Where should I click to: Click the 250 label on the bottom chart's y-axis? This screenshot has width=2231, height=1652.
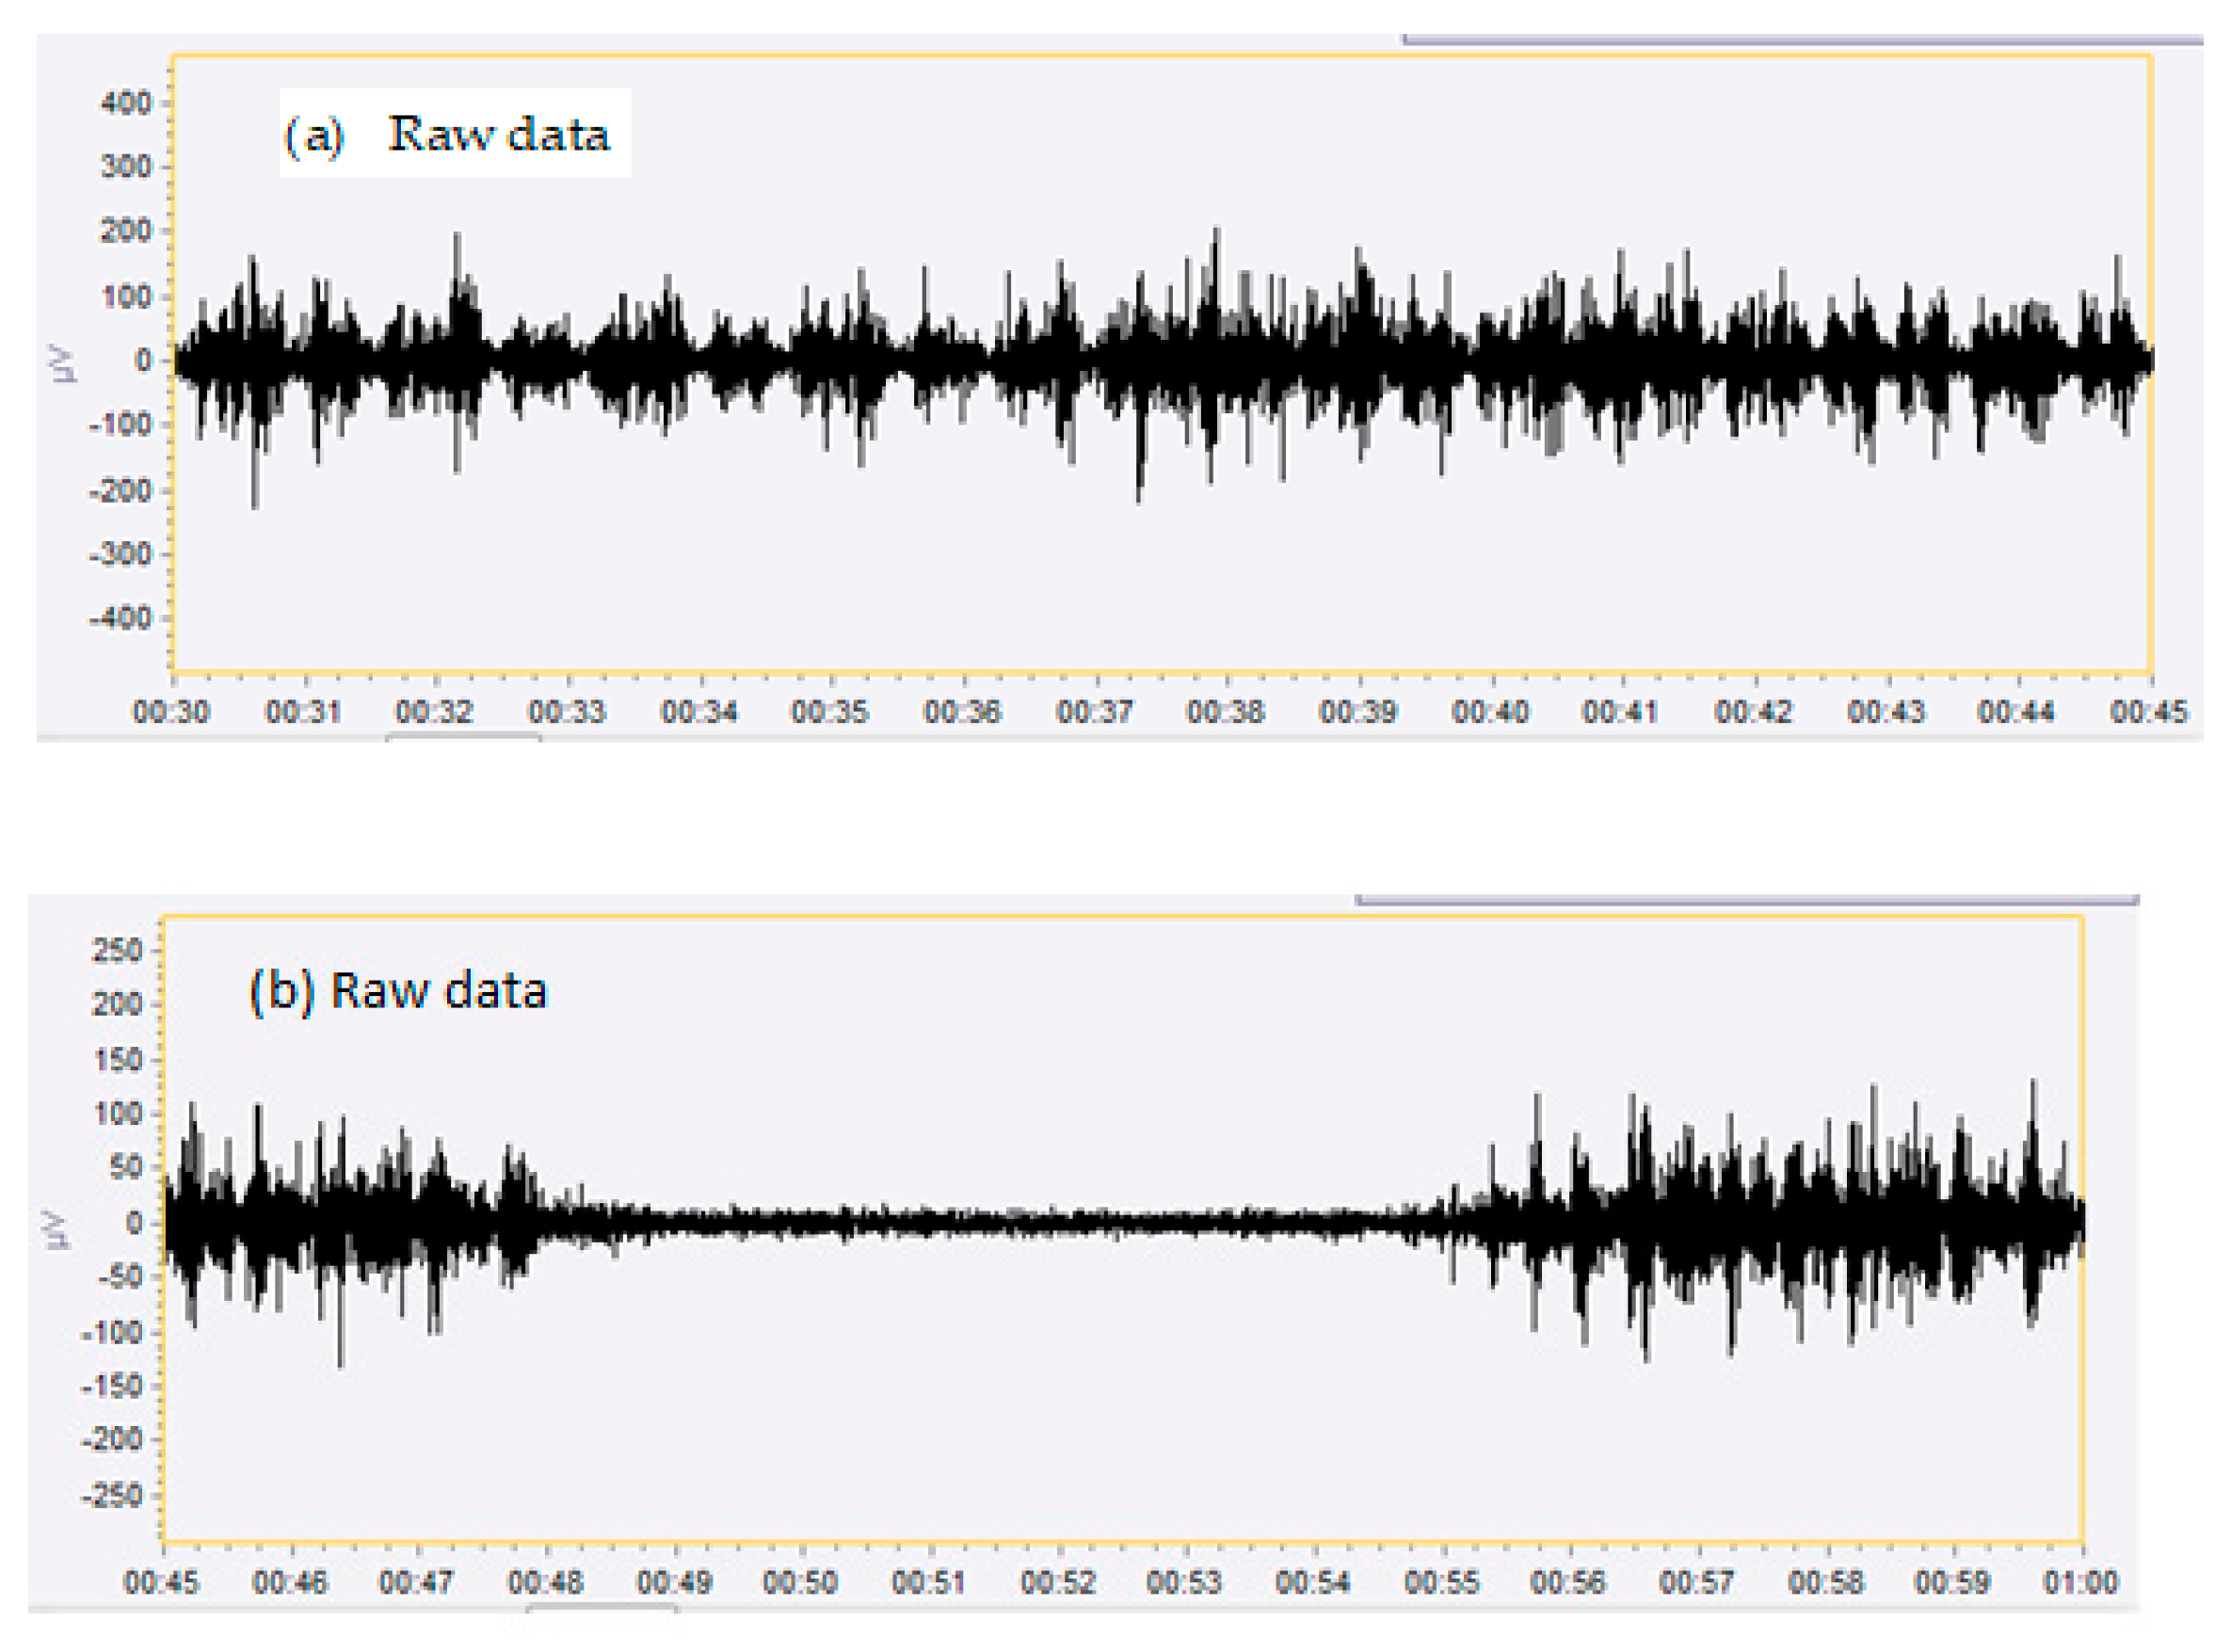(117, 950)
